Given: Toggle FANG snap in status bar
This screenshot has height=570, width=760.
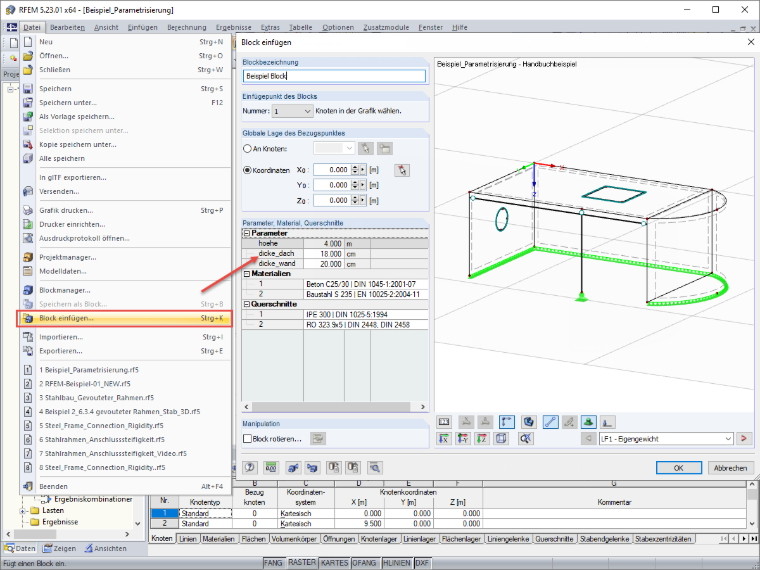Looking at the screenshot, I should 273,563.
